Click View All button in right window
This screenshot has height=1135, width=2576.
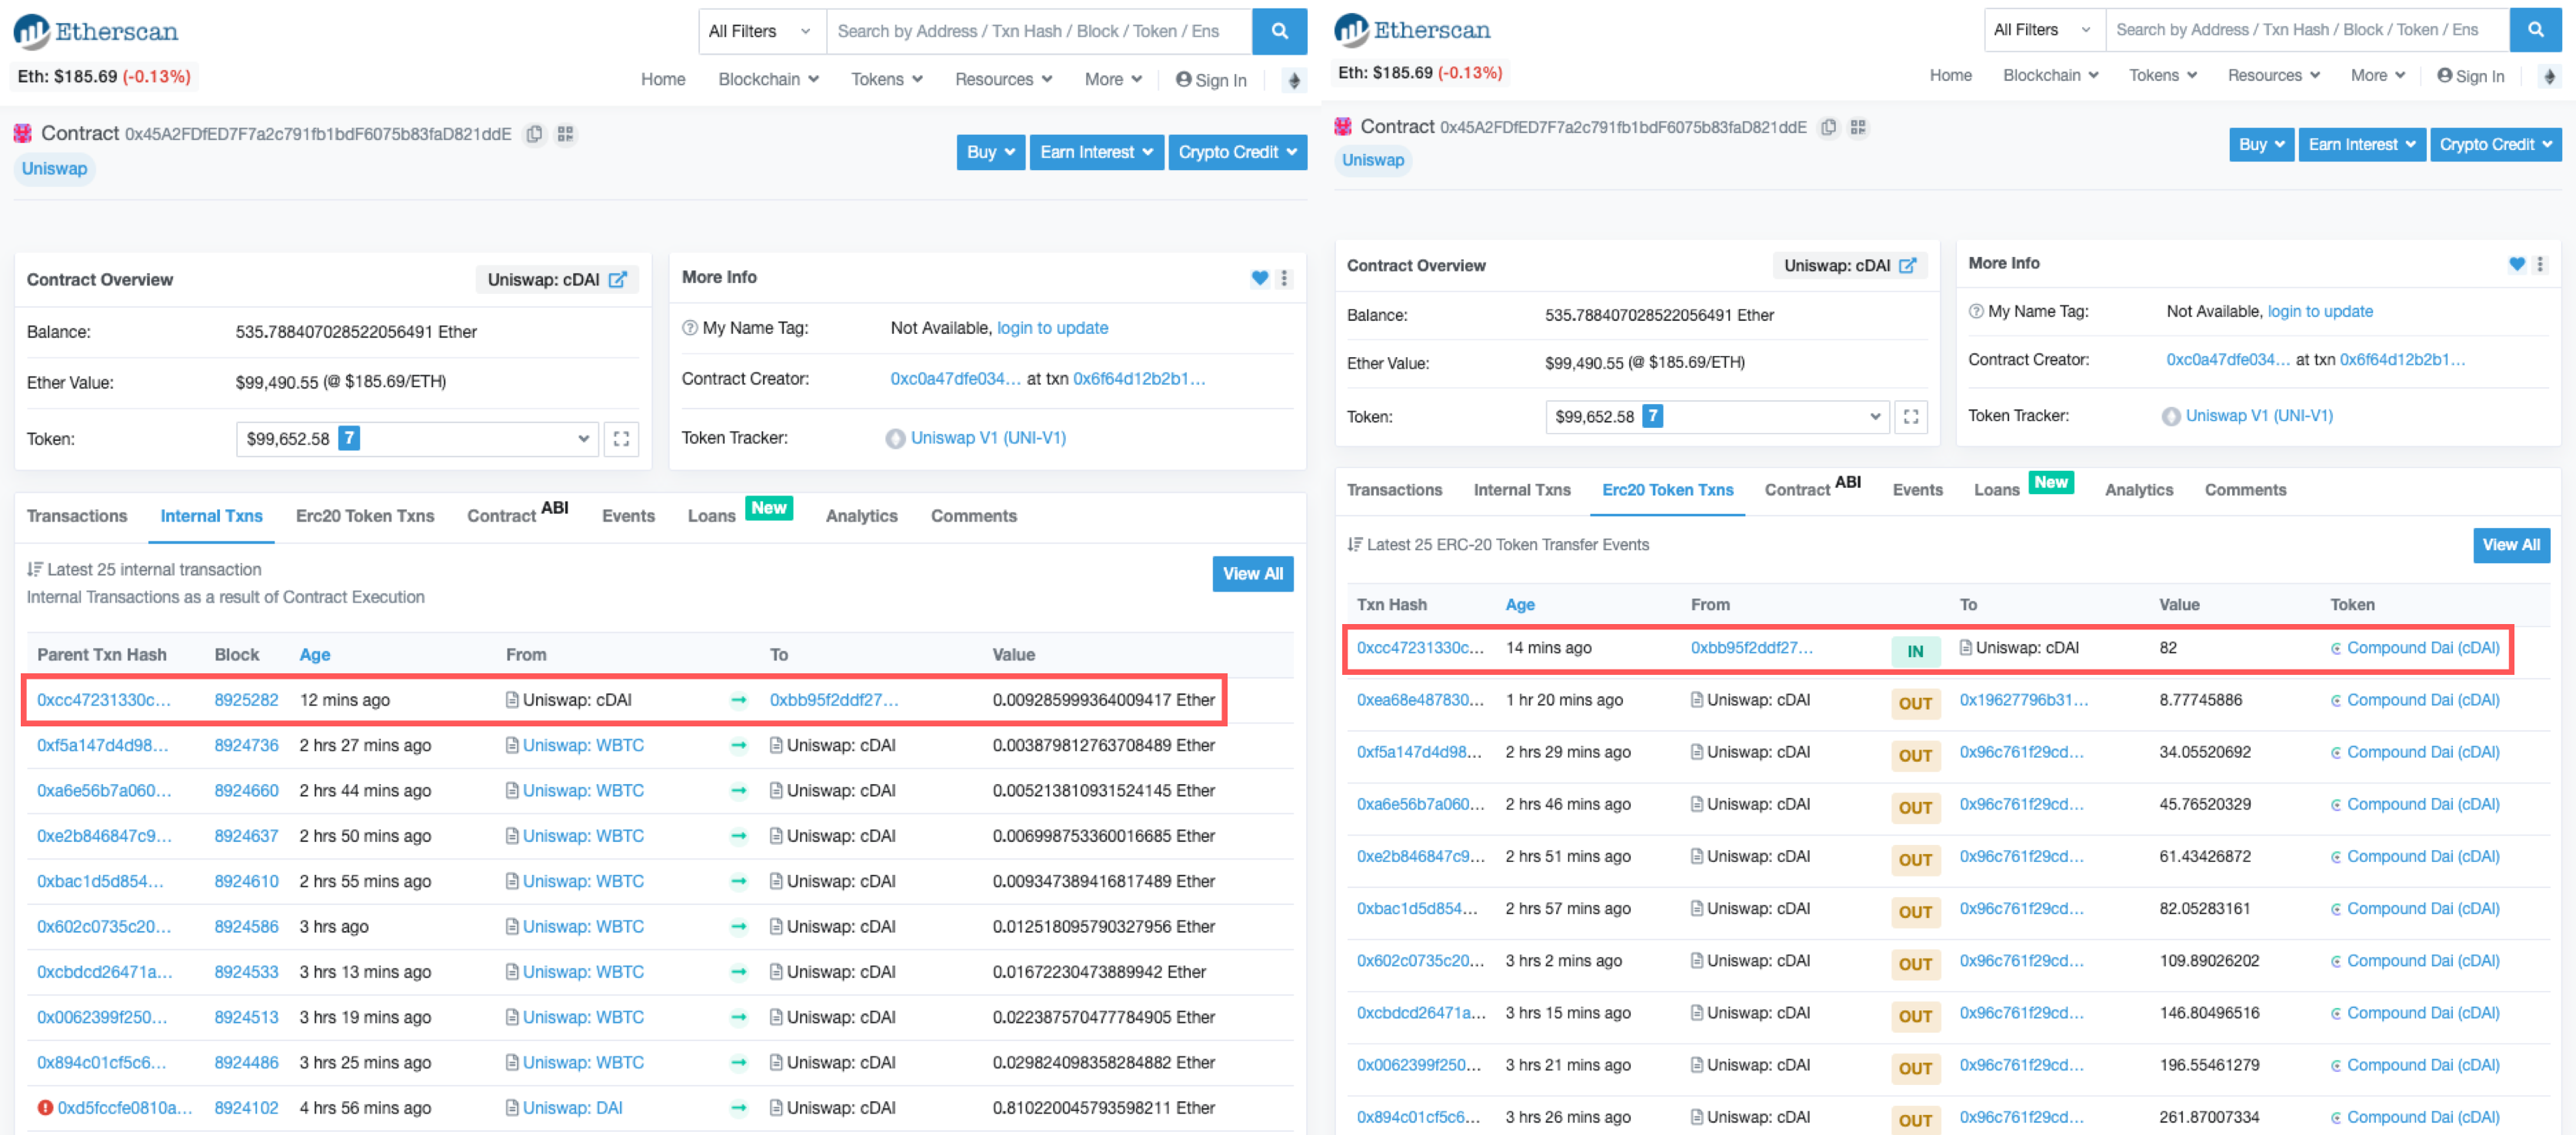2511,545
